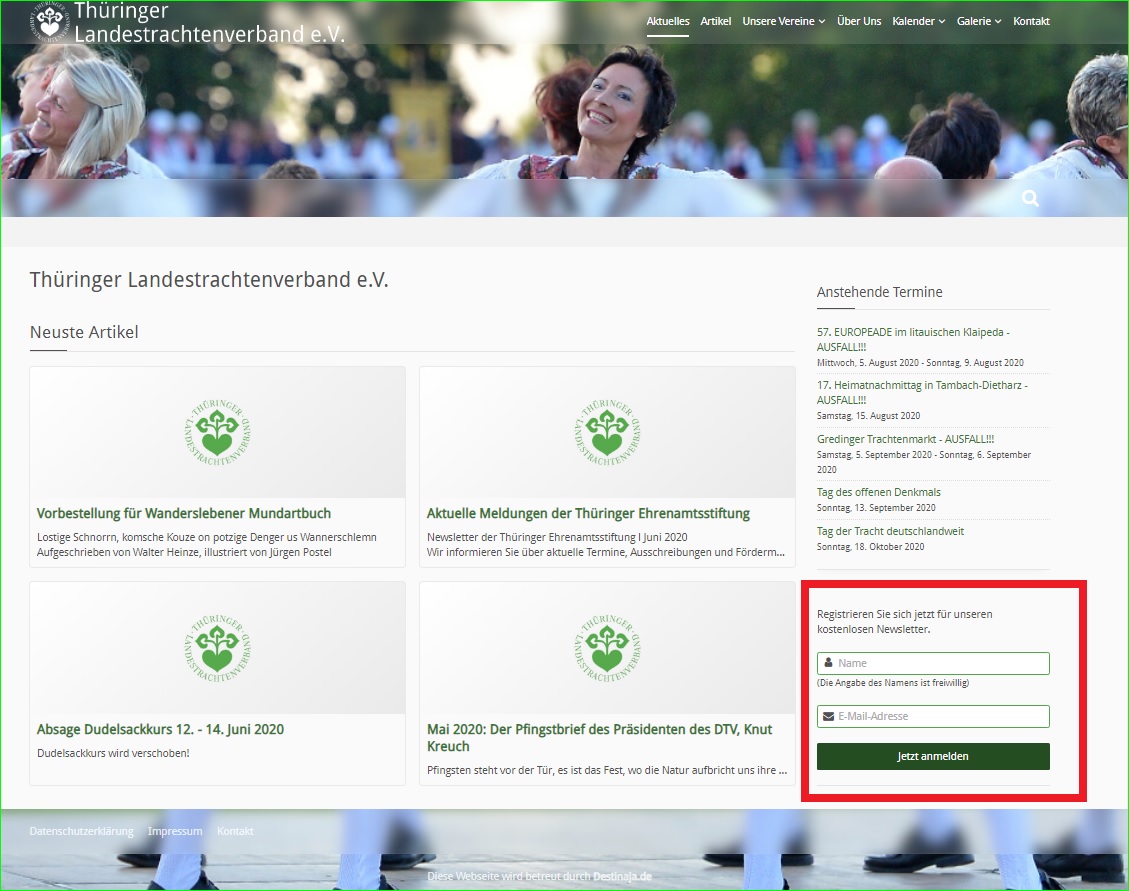Go to the Aktuelles menu item
1129x891 pixels.
667,21
